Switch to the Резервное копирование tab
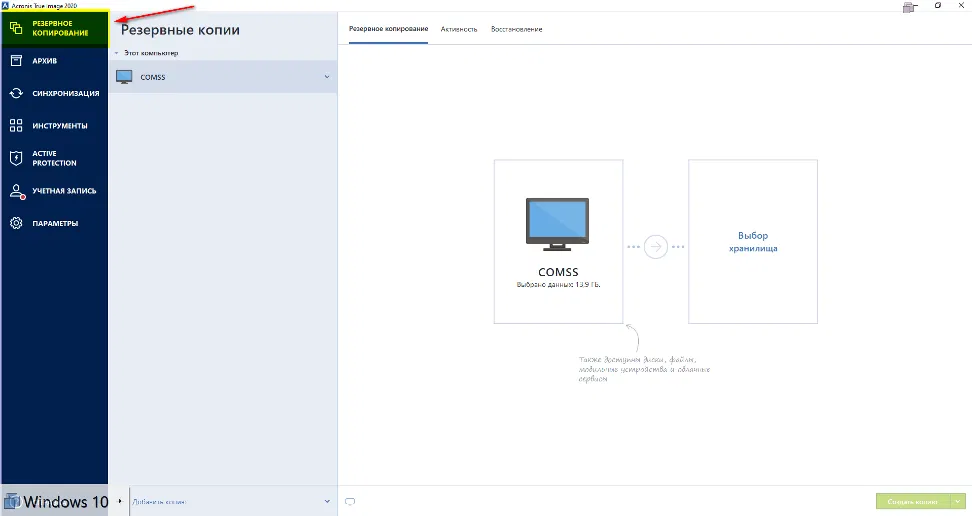The width and height of the screenshot is (972, 516). [x=388, y=29]
